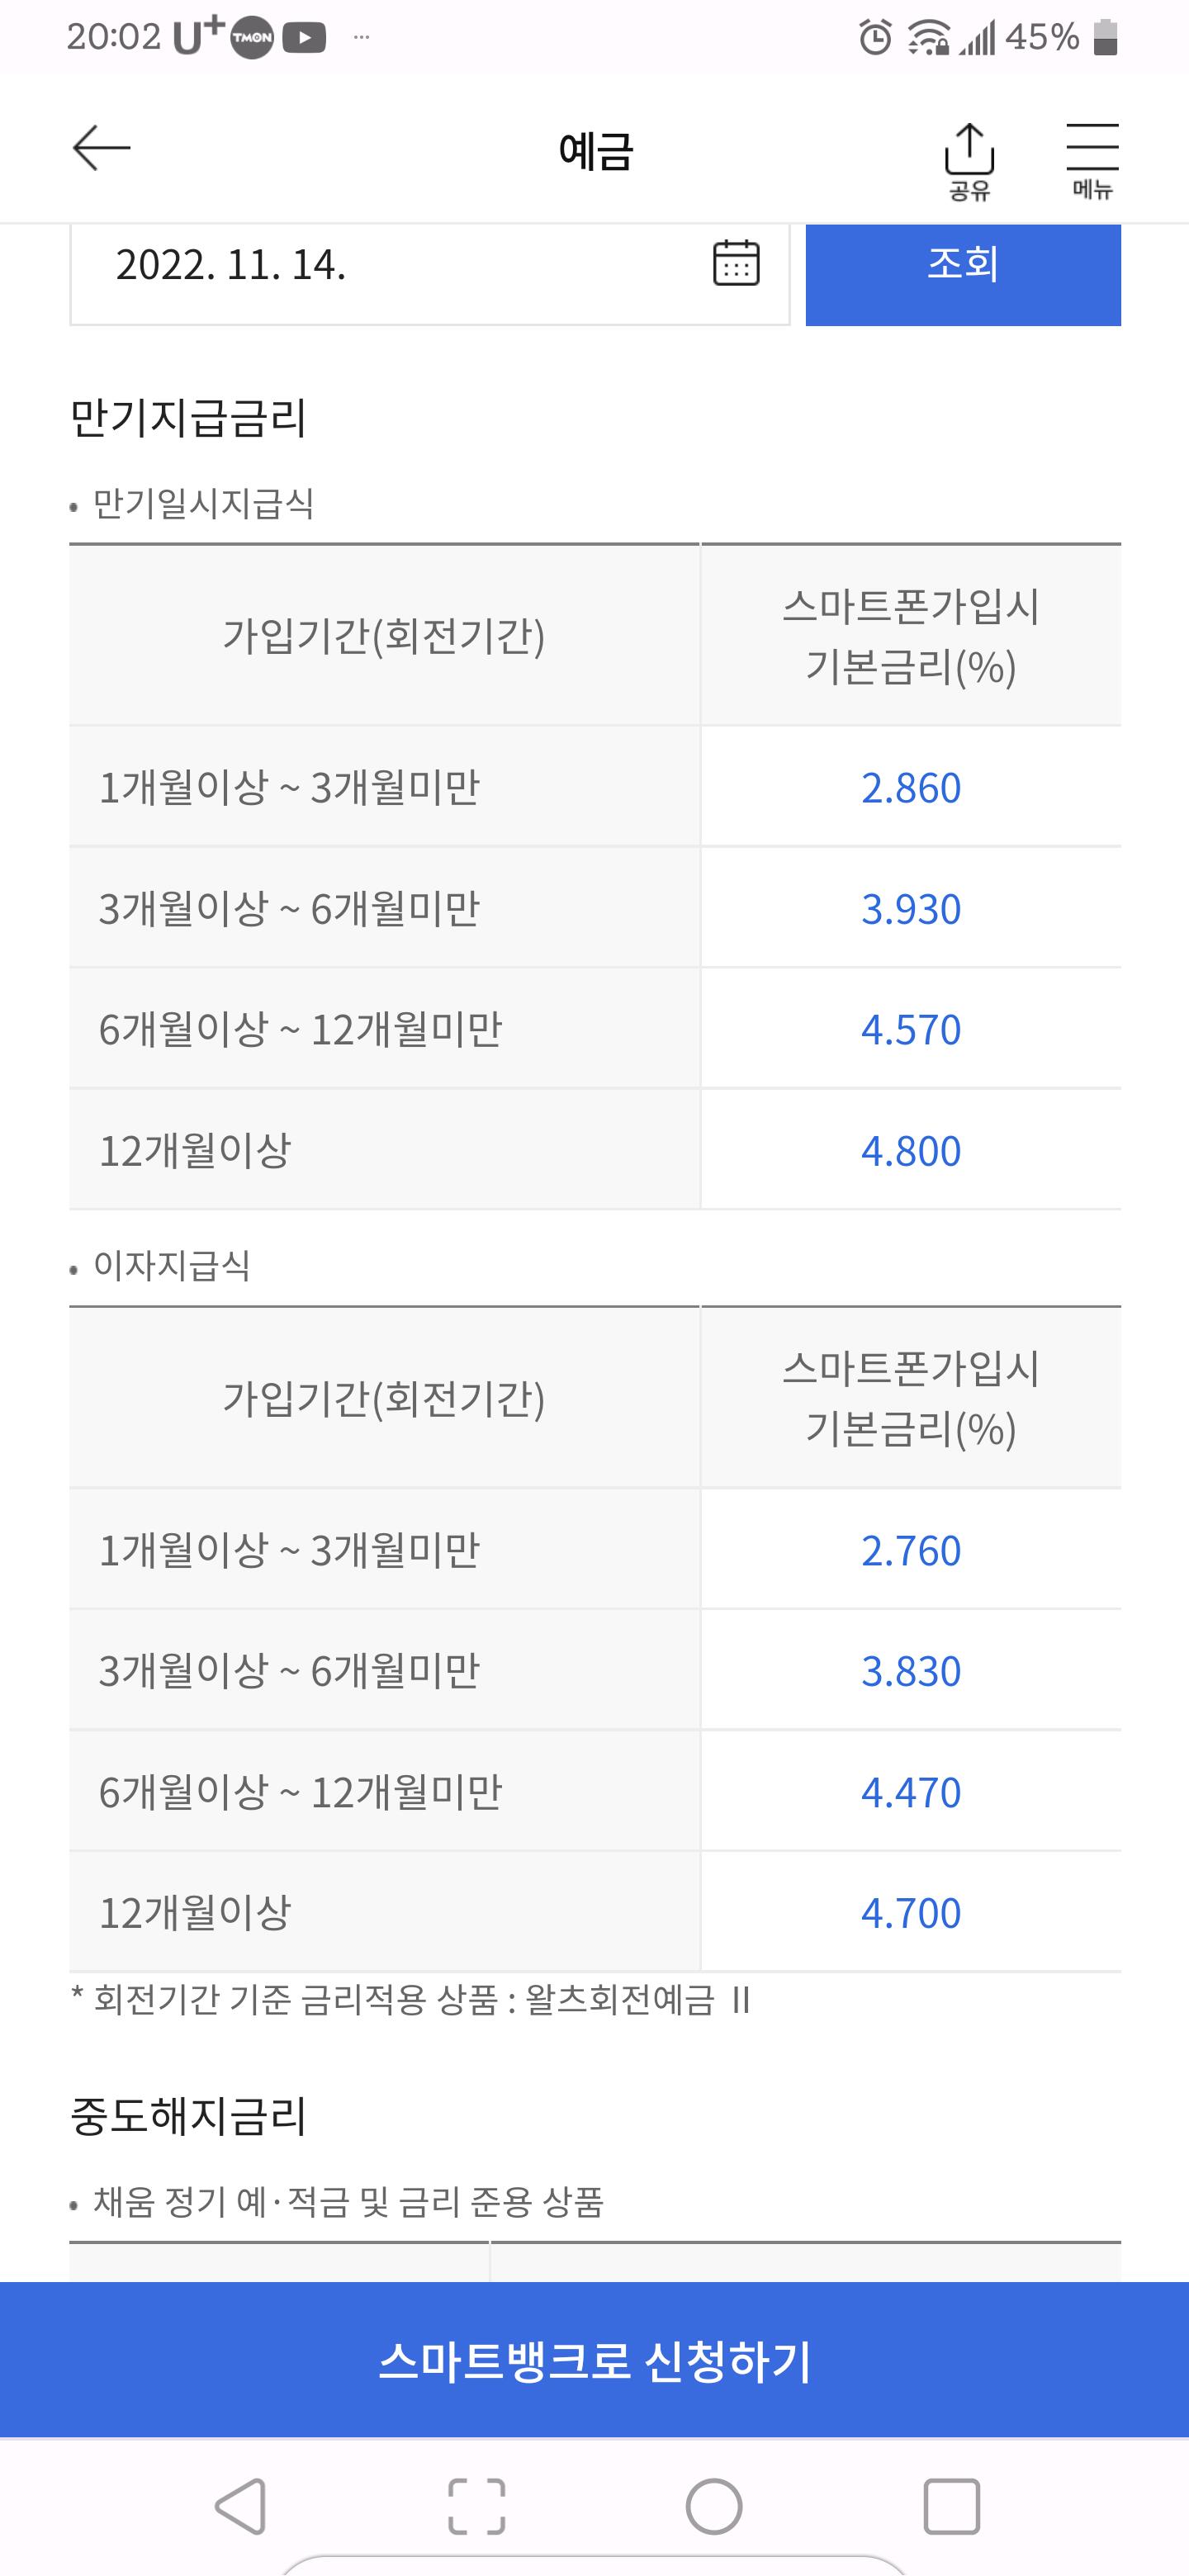Tap the Android recent apps square
The width and height of the screenshot is (1189, 2576).
(x=951, y=2506)
